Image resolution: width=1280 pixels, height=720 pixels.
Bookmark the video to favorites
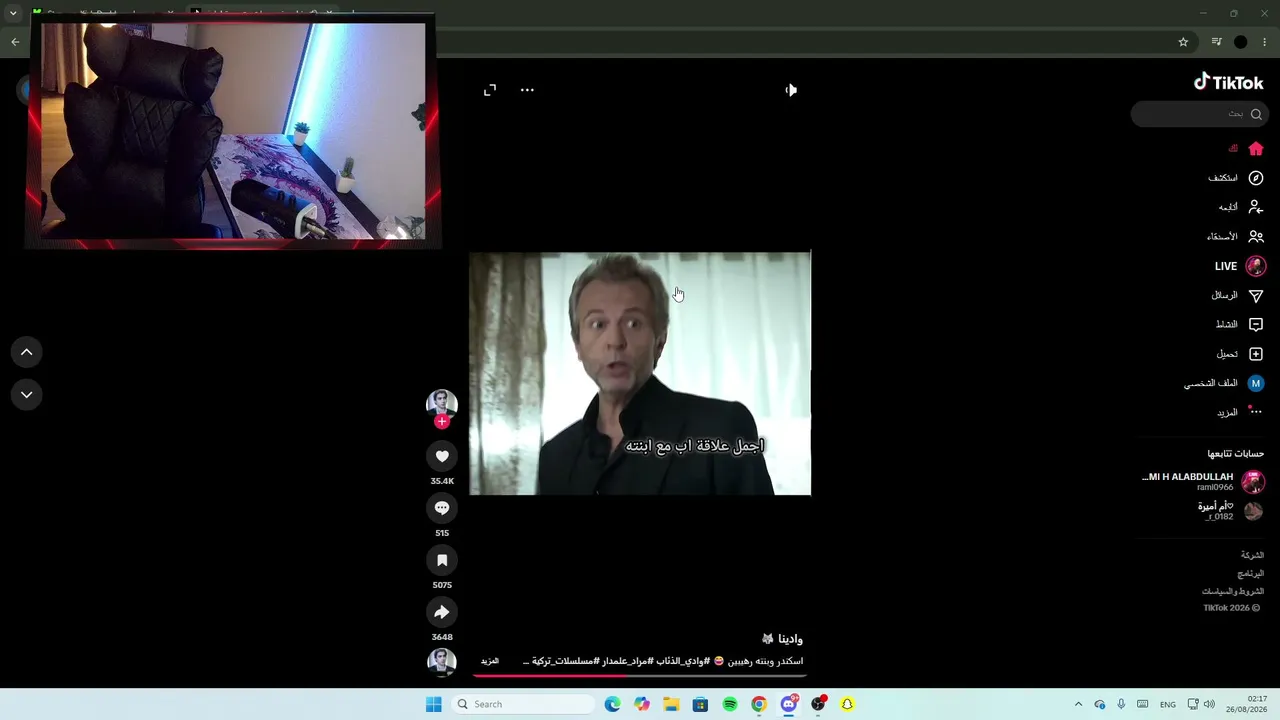coord(442,560)
